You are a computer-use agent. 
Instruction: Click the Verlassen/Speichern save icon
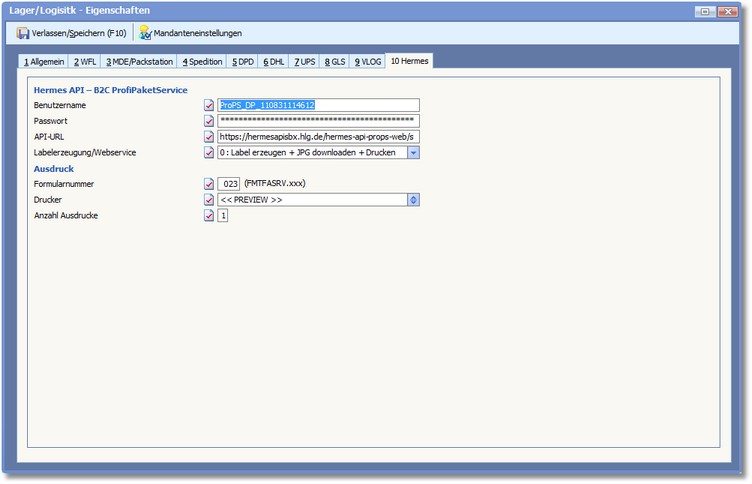(x=23, y=33)
